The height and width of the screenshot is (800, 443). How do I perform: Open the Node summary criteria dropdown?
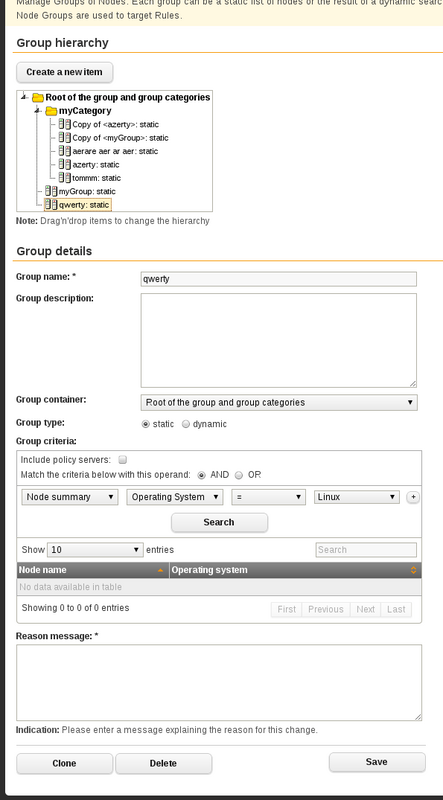tap(70, 497)
